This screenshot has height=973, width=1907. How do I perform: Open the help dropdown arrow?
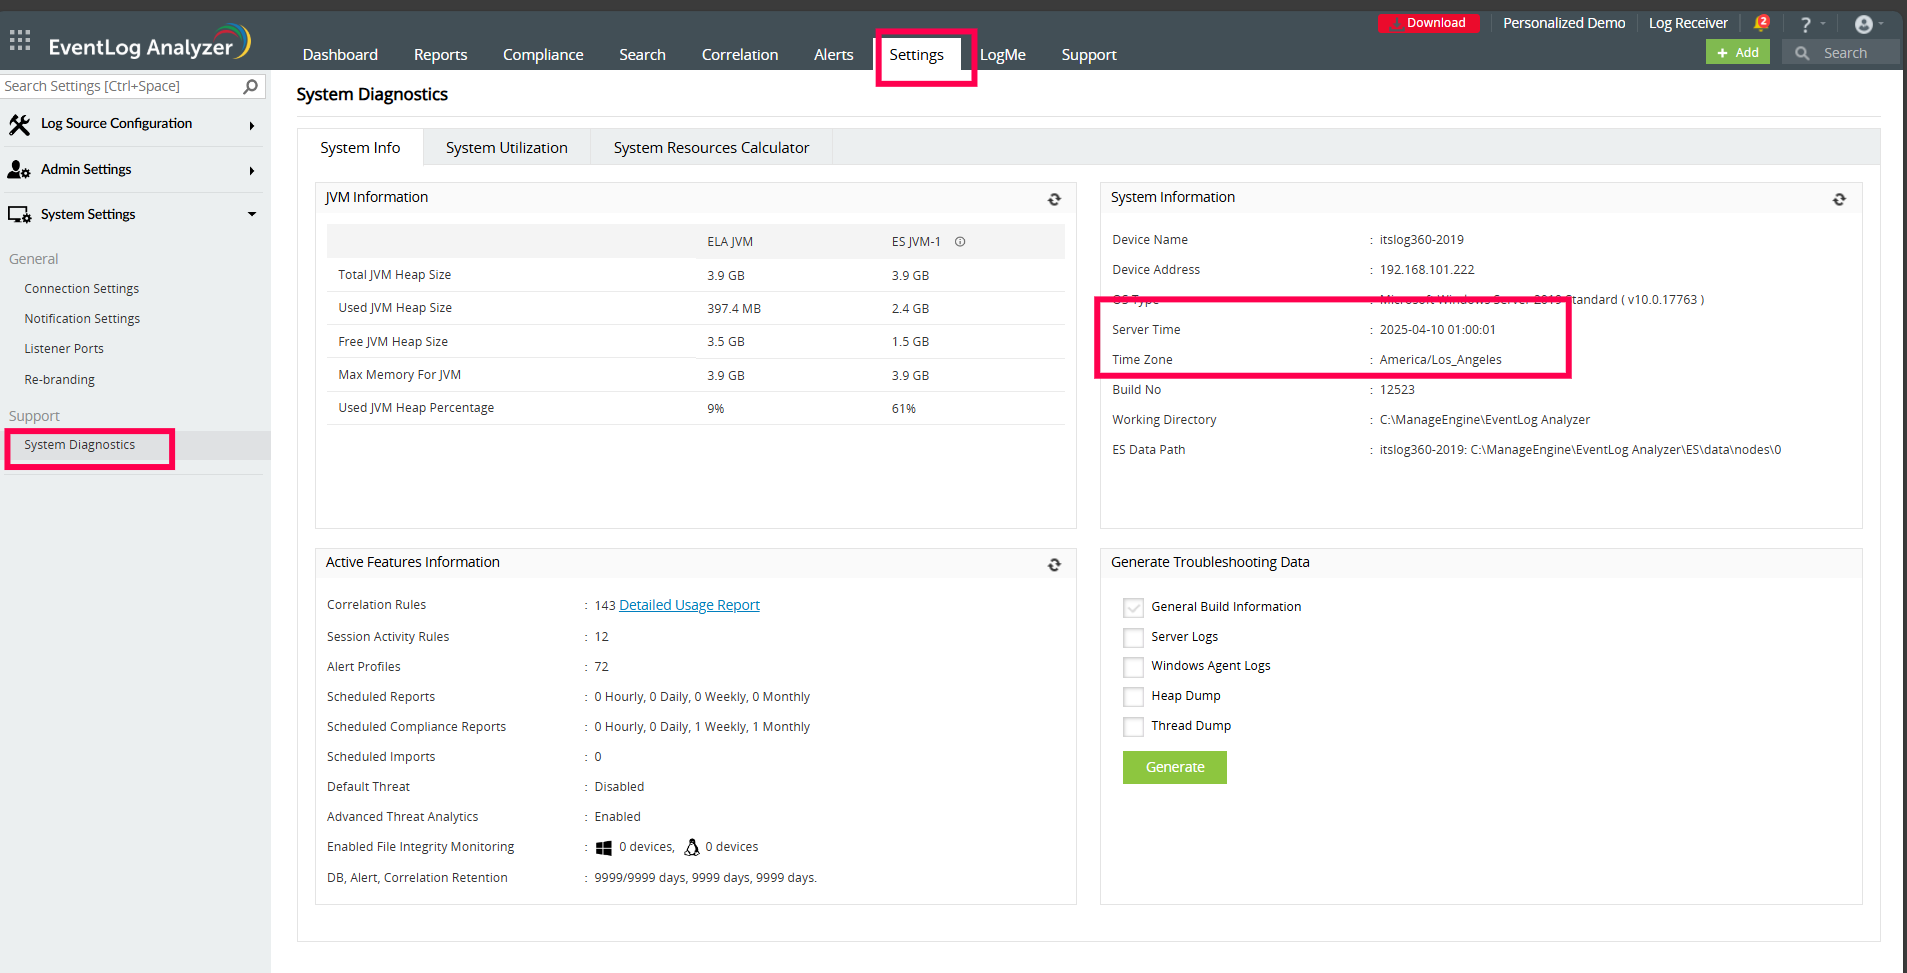pos(1823,24)
